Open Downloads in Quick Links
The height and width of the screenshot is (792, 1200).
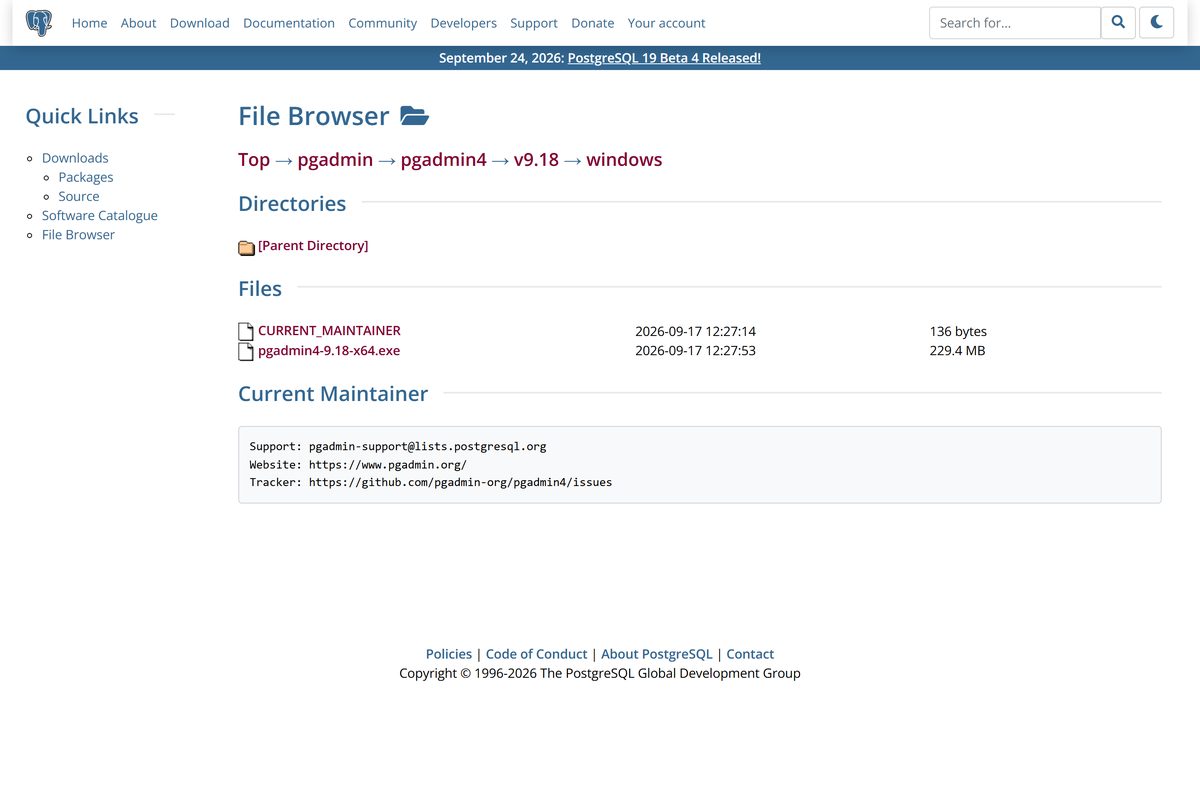pos(75,158)
